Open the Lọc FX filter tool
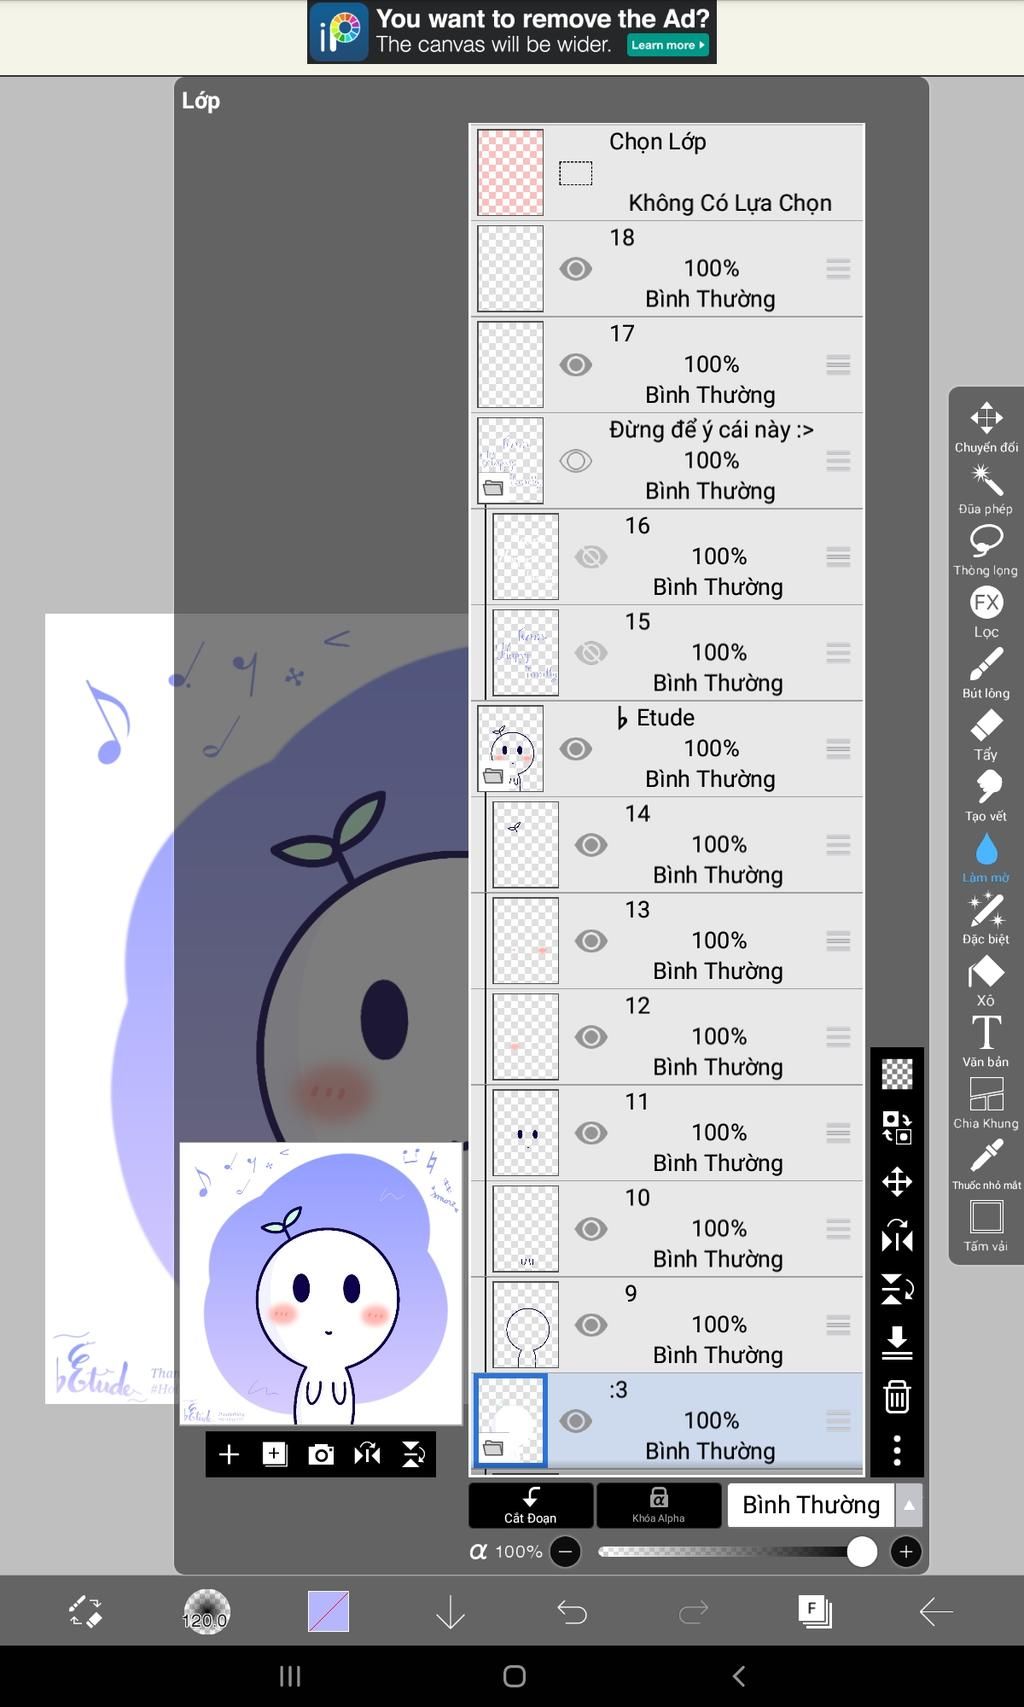Screen dimensions: 1024x1707 coord(986,612)
